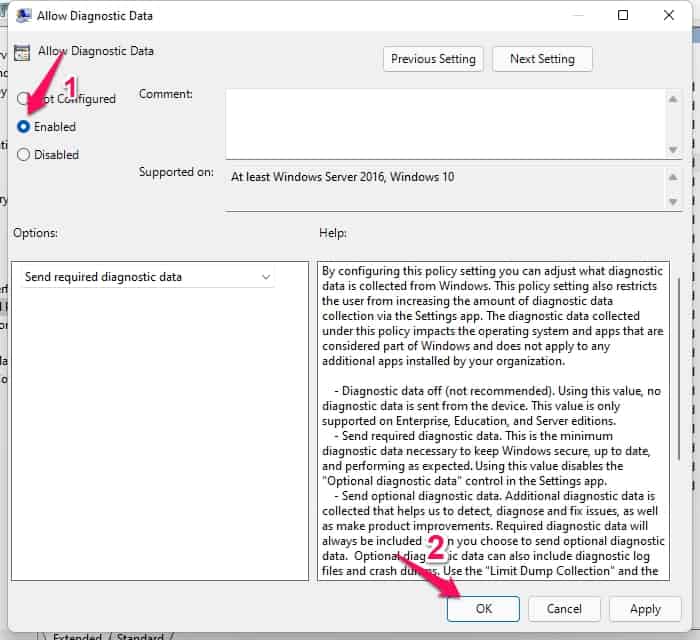Open the Send required diagnostic data dropdown
700x640 pixels.
(x=148, y=277)
